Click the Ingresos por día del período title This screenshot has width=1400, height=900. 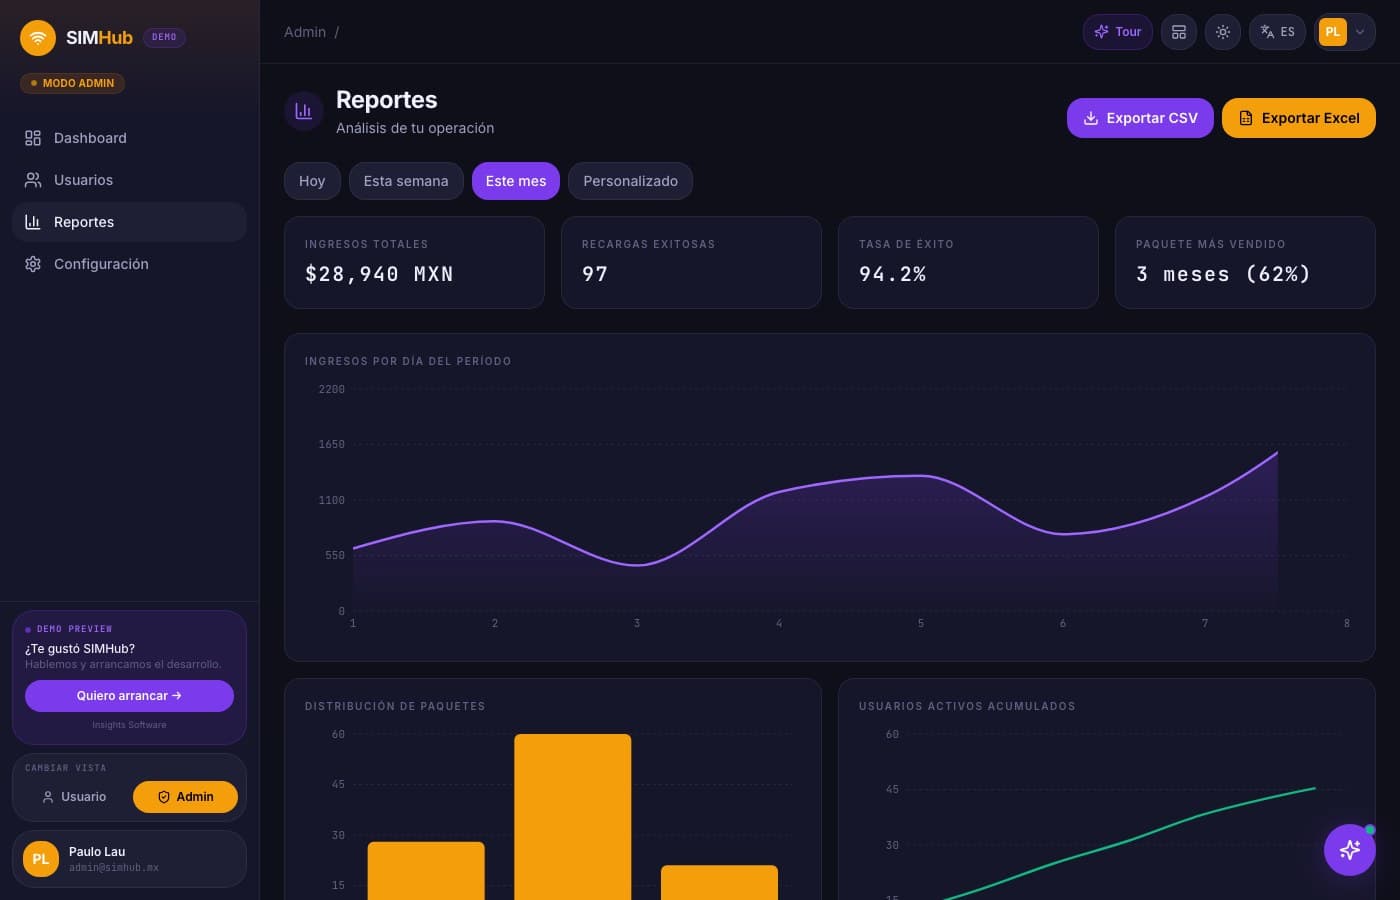tap(408, 361)
